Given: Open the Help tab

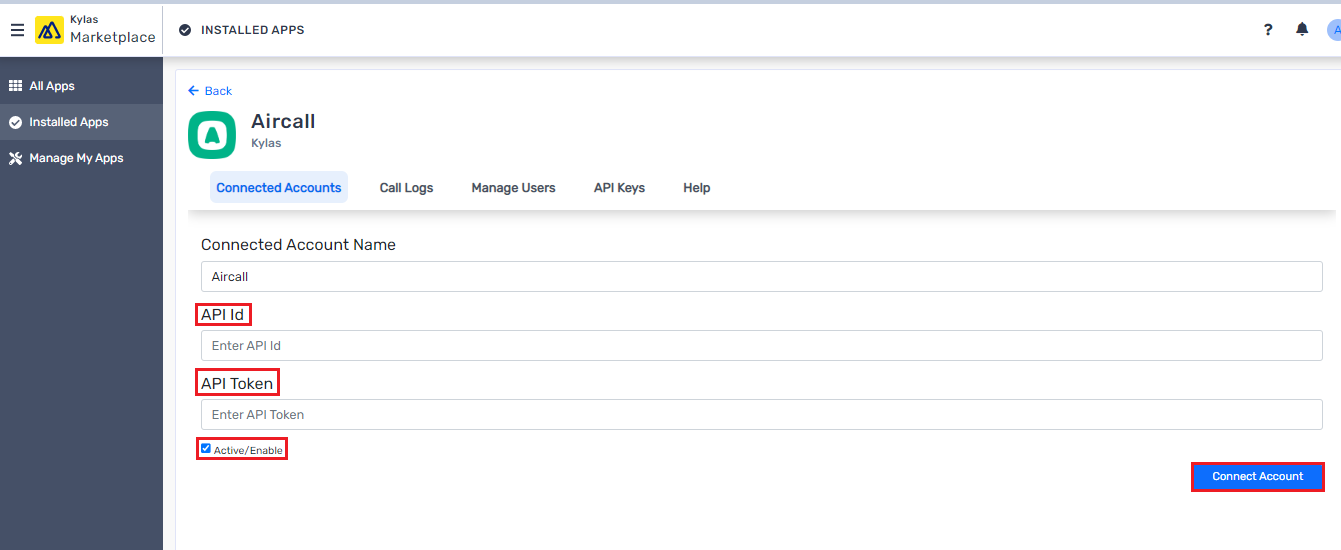Looking at the screenshot, I should (x=697, y=188).
